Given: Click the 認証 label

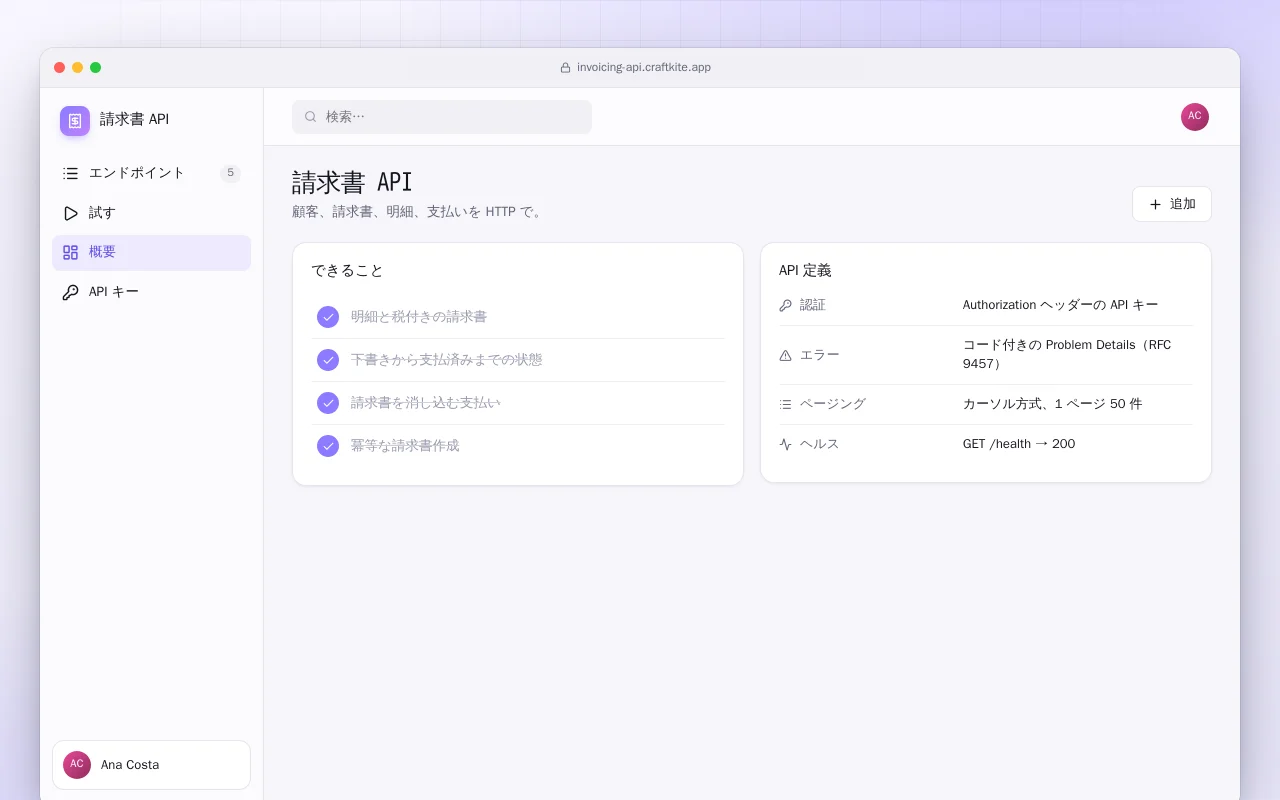Looking at the screenshot, I should pyautogui.click(x=813, y=305).
